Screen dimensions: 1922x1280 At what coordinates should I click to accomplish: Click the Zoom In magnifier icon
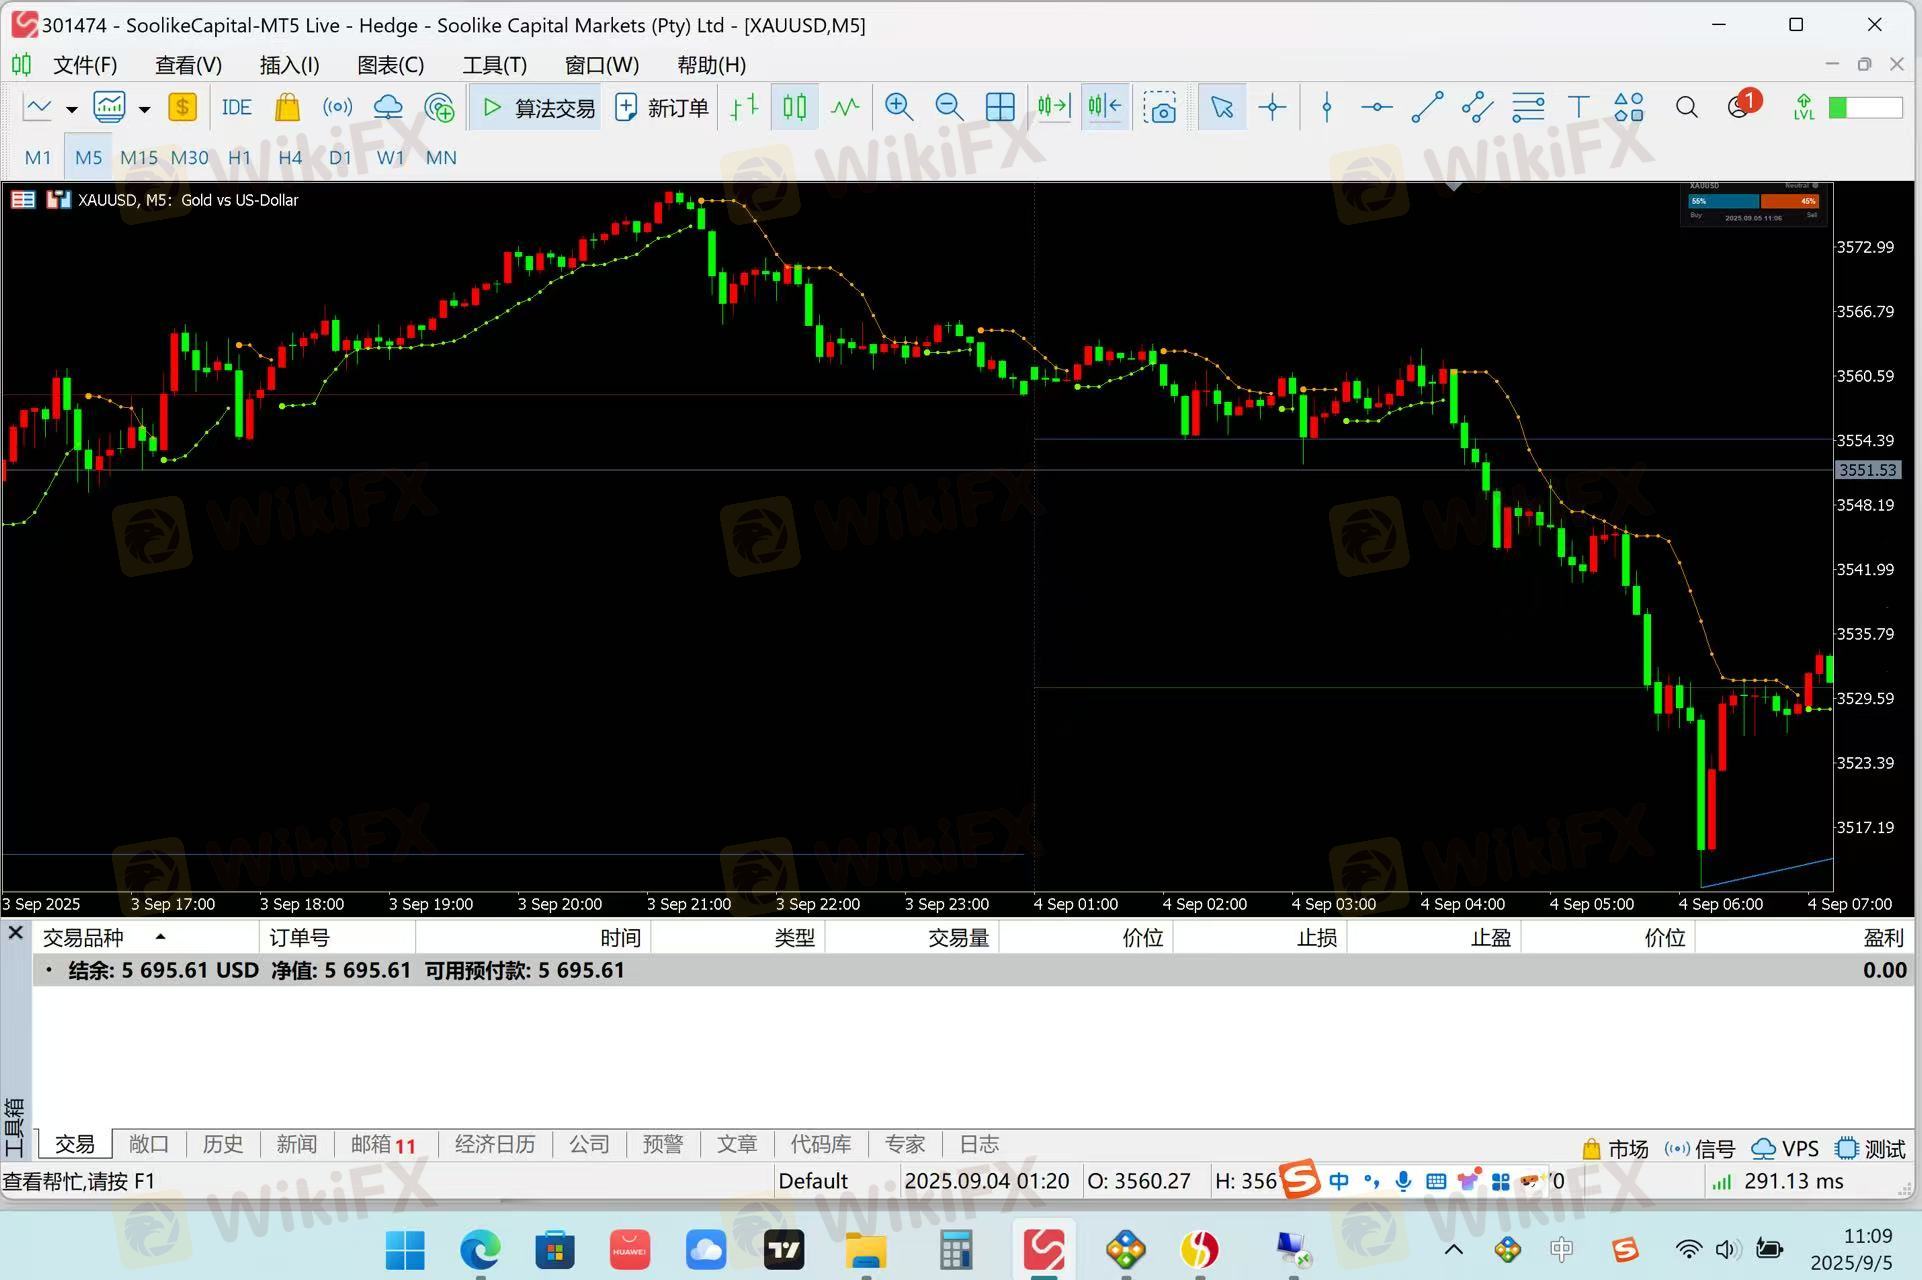point(898,107)
